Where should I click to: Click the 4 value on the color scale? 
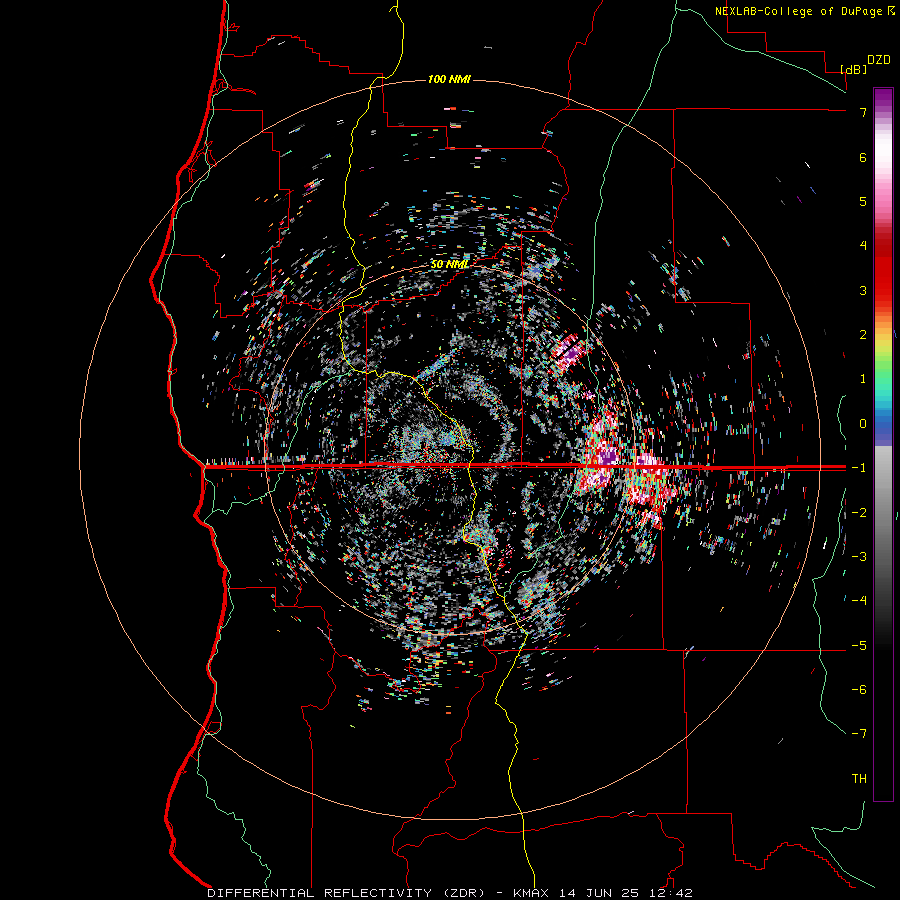863,246
